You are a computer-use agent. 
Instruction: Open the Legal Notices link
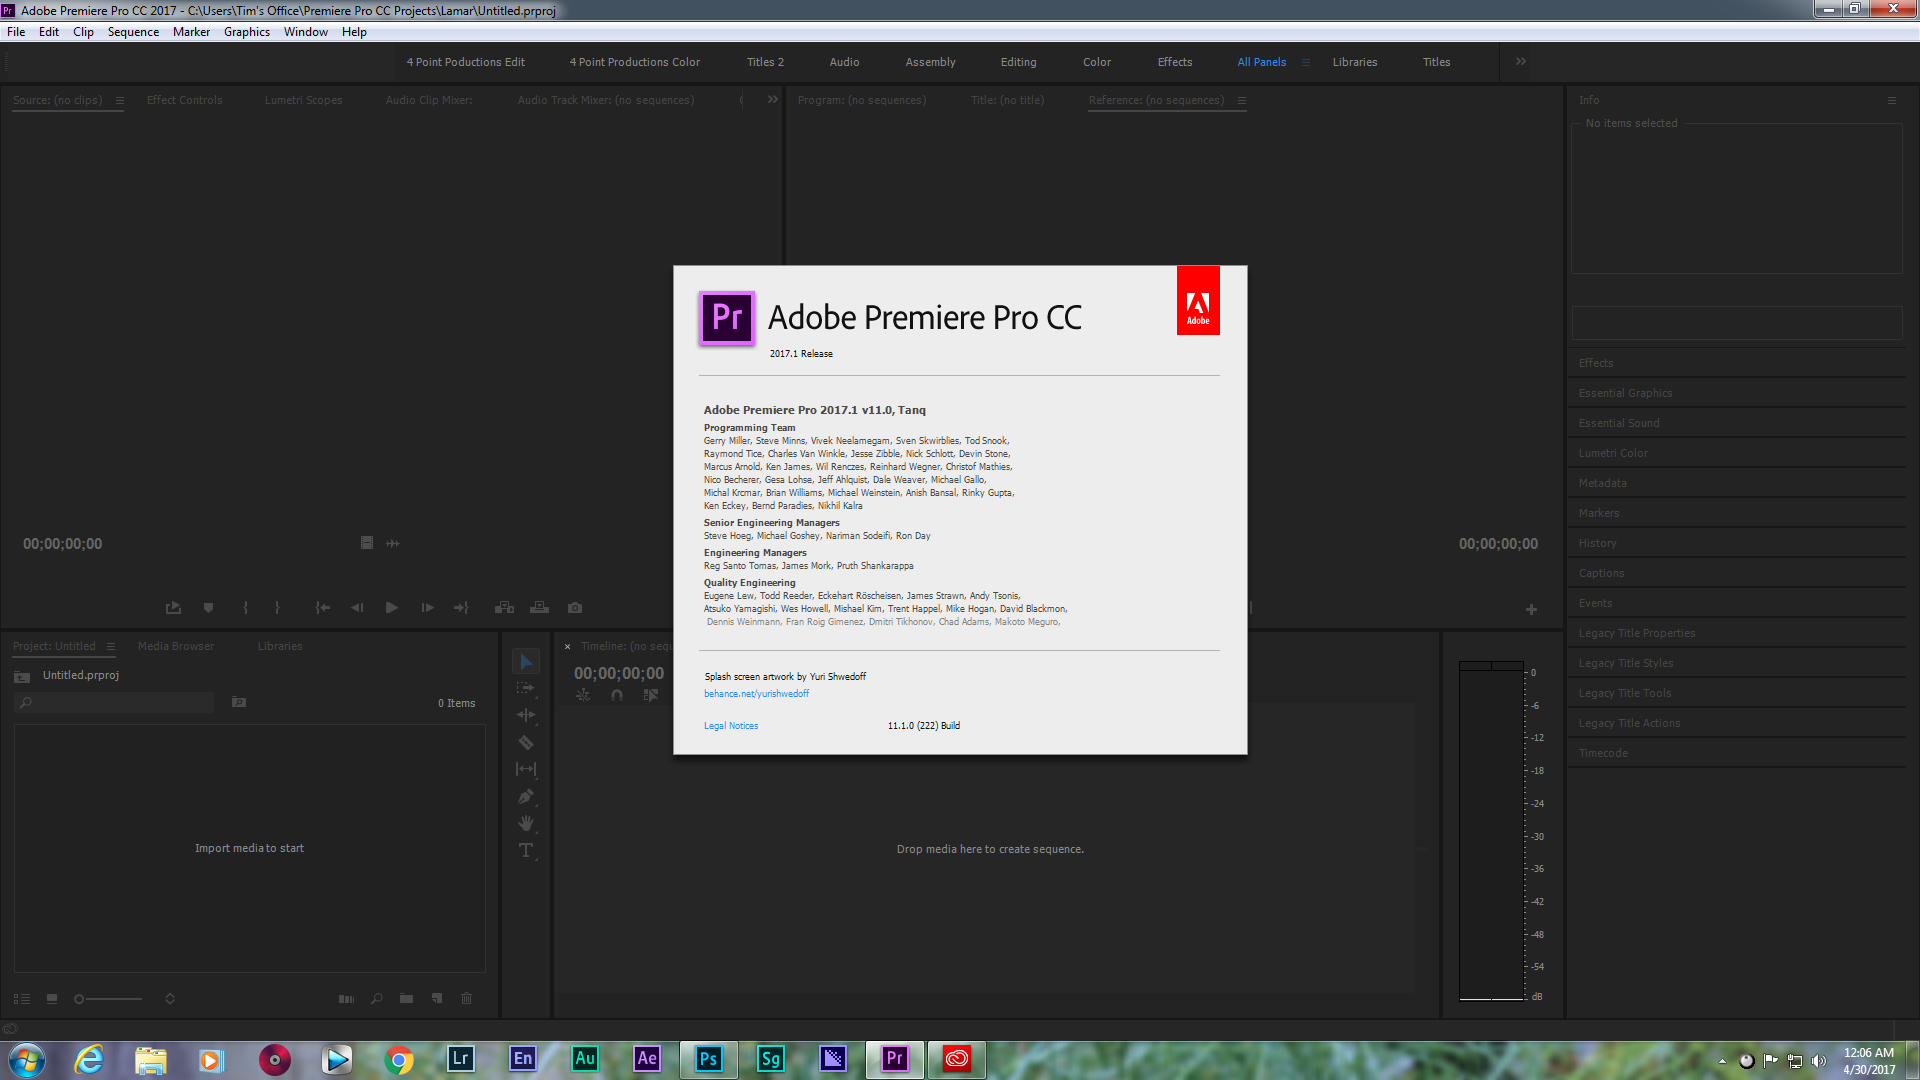point(731,726)
